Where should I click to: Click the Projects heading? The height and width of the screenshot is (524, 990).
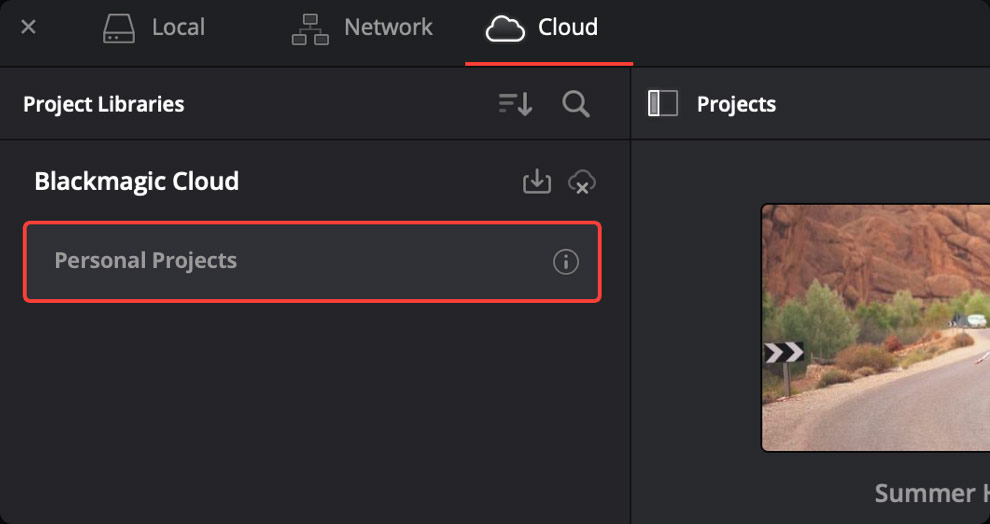(x=736, y=104)
